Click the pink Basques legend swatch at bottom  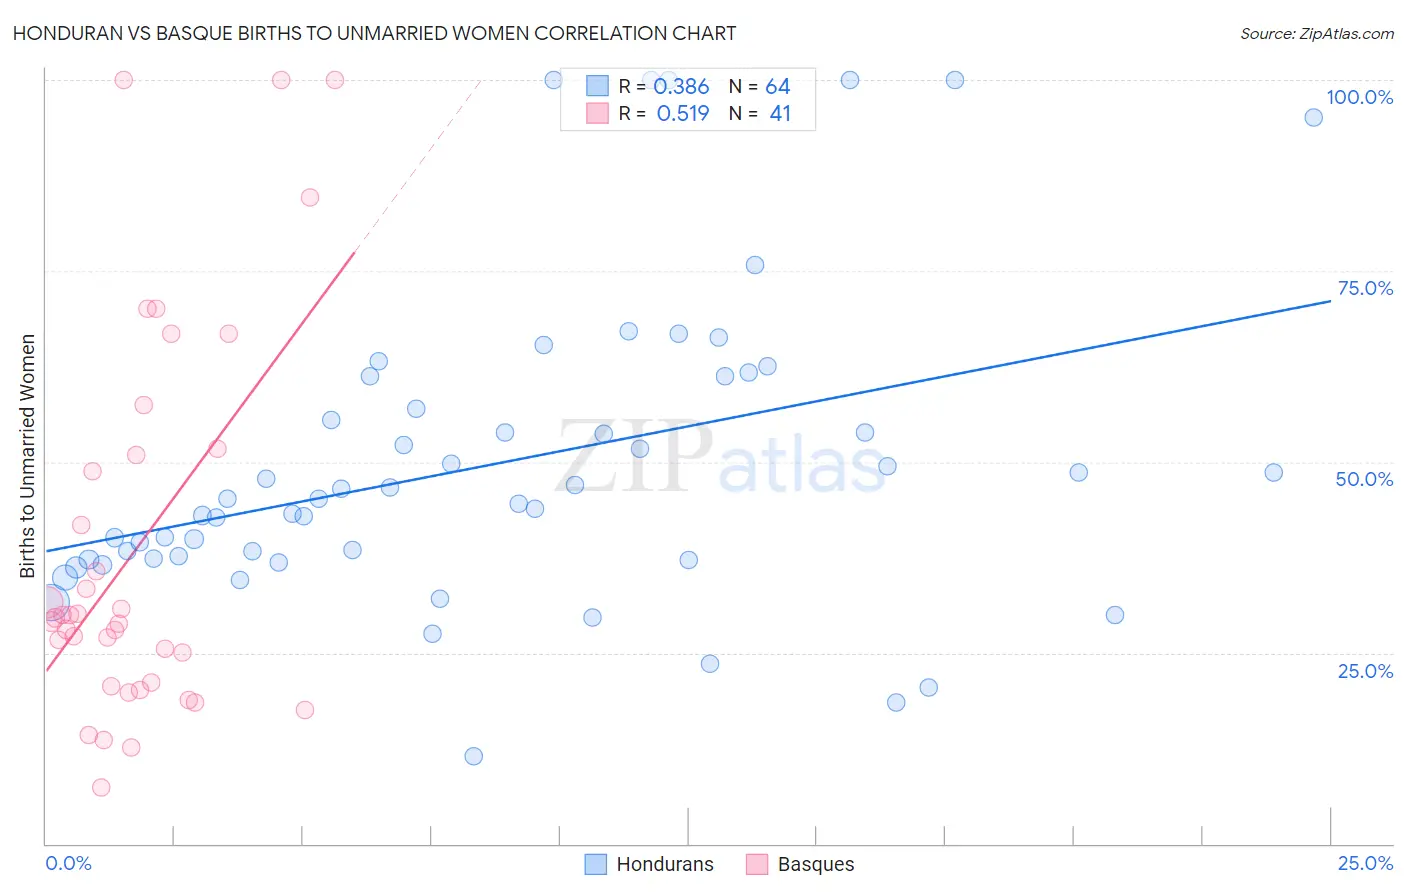tap(757, 864)
